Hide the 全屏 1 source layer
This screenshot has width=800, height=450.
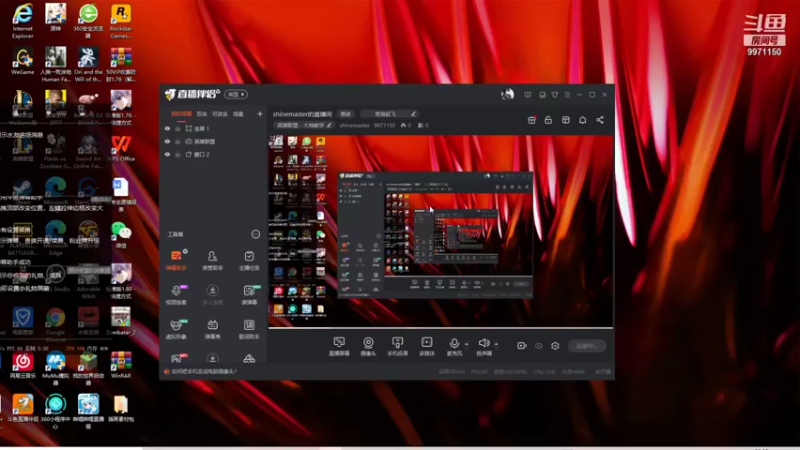point(167,129)
